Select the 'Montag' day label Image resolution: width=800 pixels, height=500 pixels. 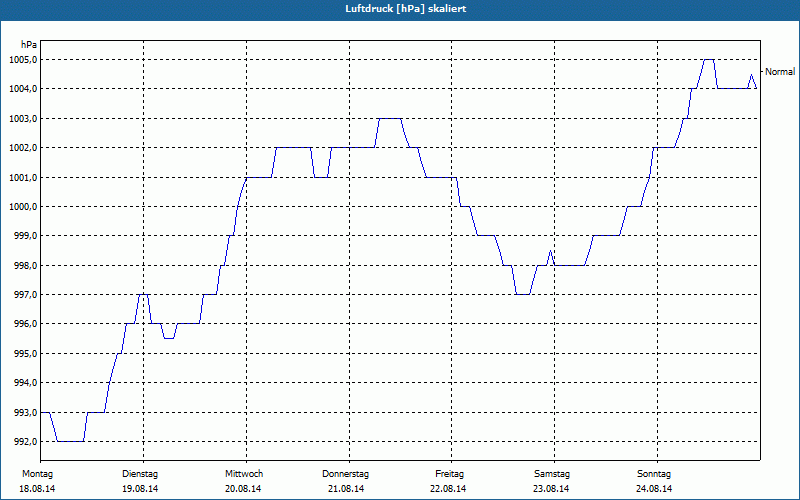pos(37,474)
